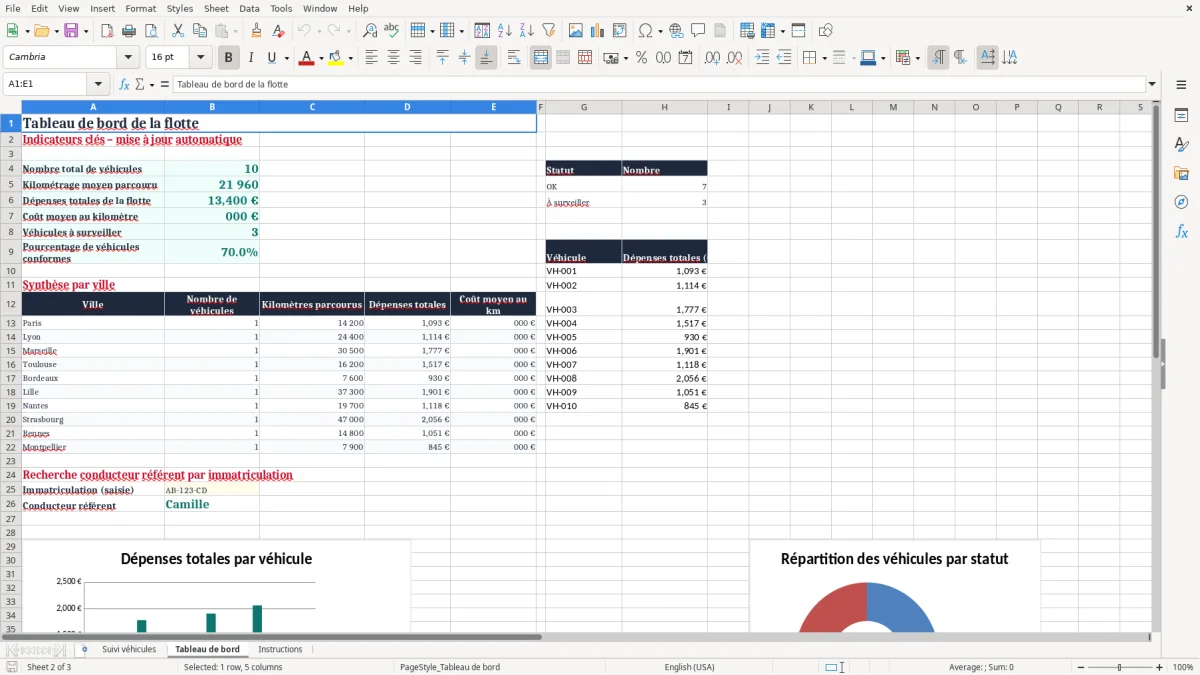Click the Increase Indent icon
The height and width of the screenshot is (675, 1200).
coord(763,58)
